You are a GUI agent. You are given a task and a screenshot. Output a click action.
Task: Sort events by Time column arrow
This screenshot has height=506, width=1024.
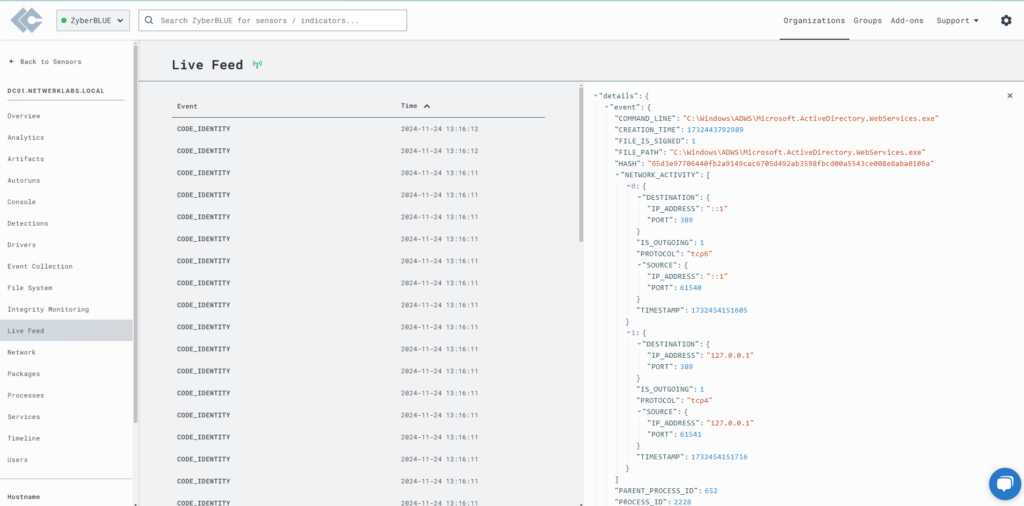coord(427,106)
